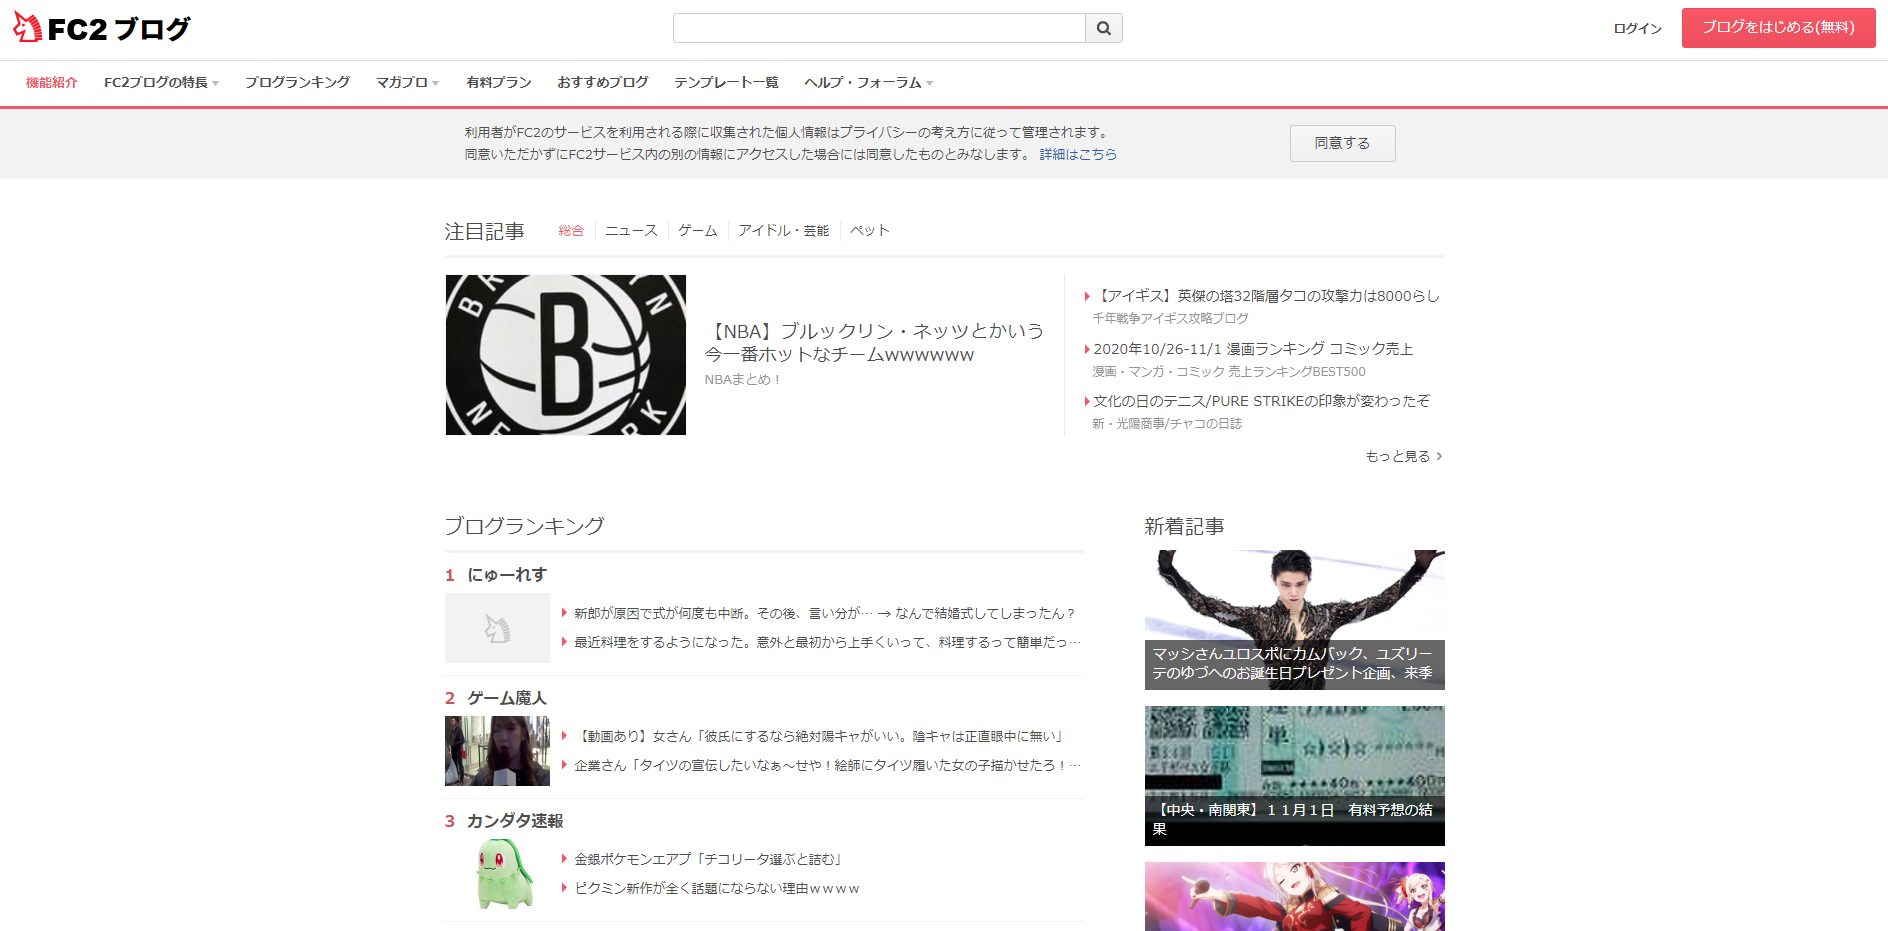Image resolution: width=1888 pixels, height=931 pixels.
Task: Click the green Chikorita thumbnail
Action: (504, 874)
